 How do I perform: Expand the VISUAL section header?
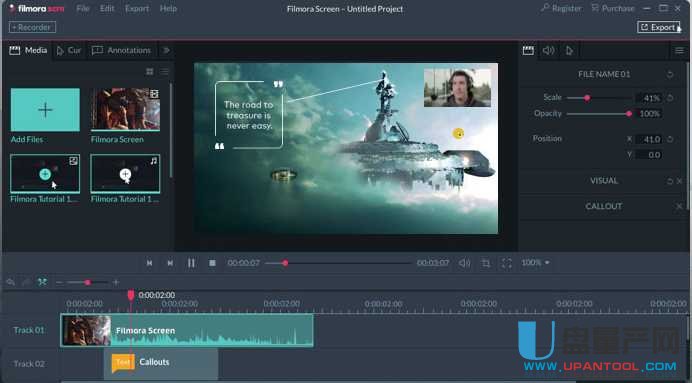(x=604, y=180)
